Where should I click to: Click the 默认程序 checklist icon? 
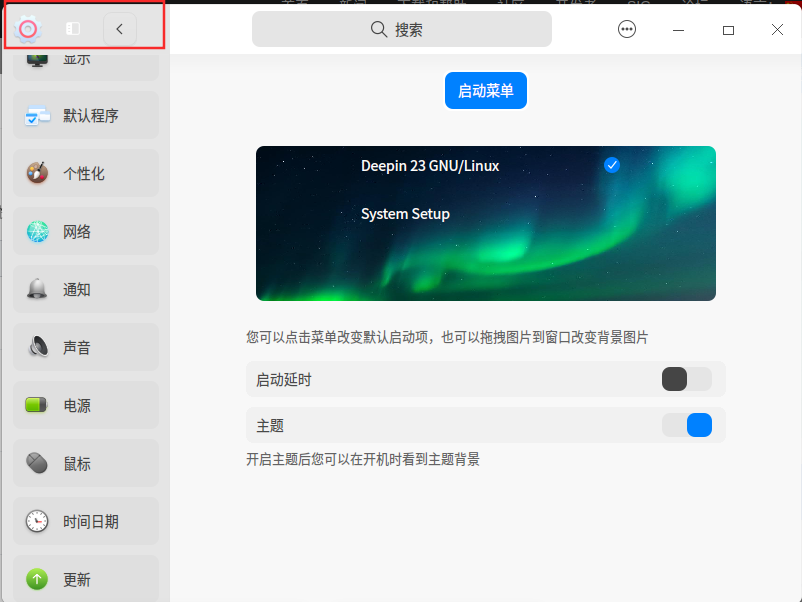click(x=37, y=116)
